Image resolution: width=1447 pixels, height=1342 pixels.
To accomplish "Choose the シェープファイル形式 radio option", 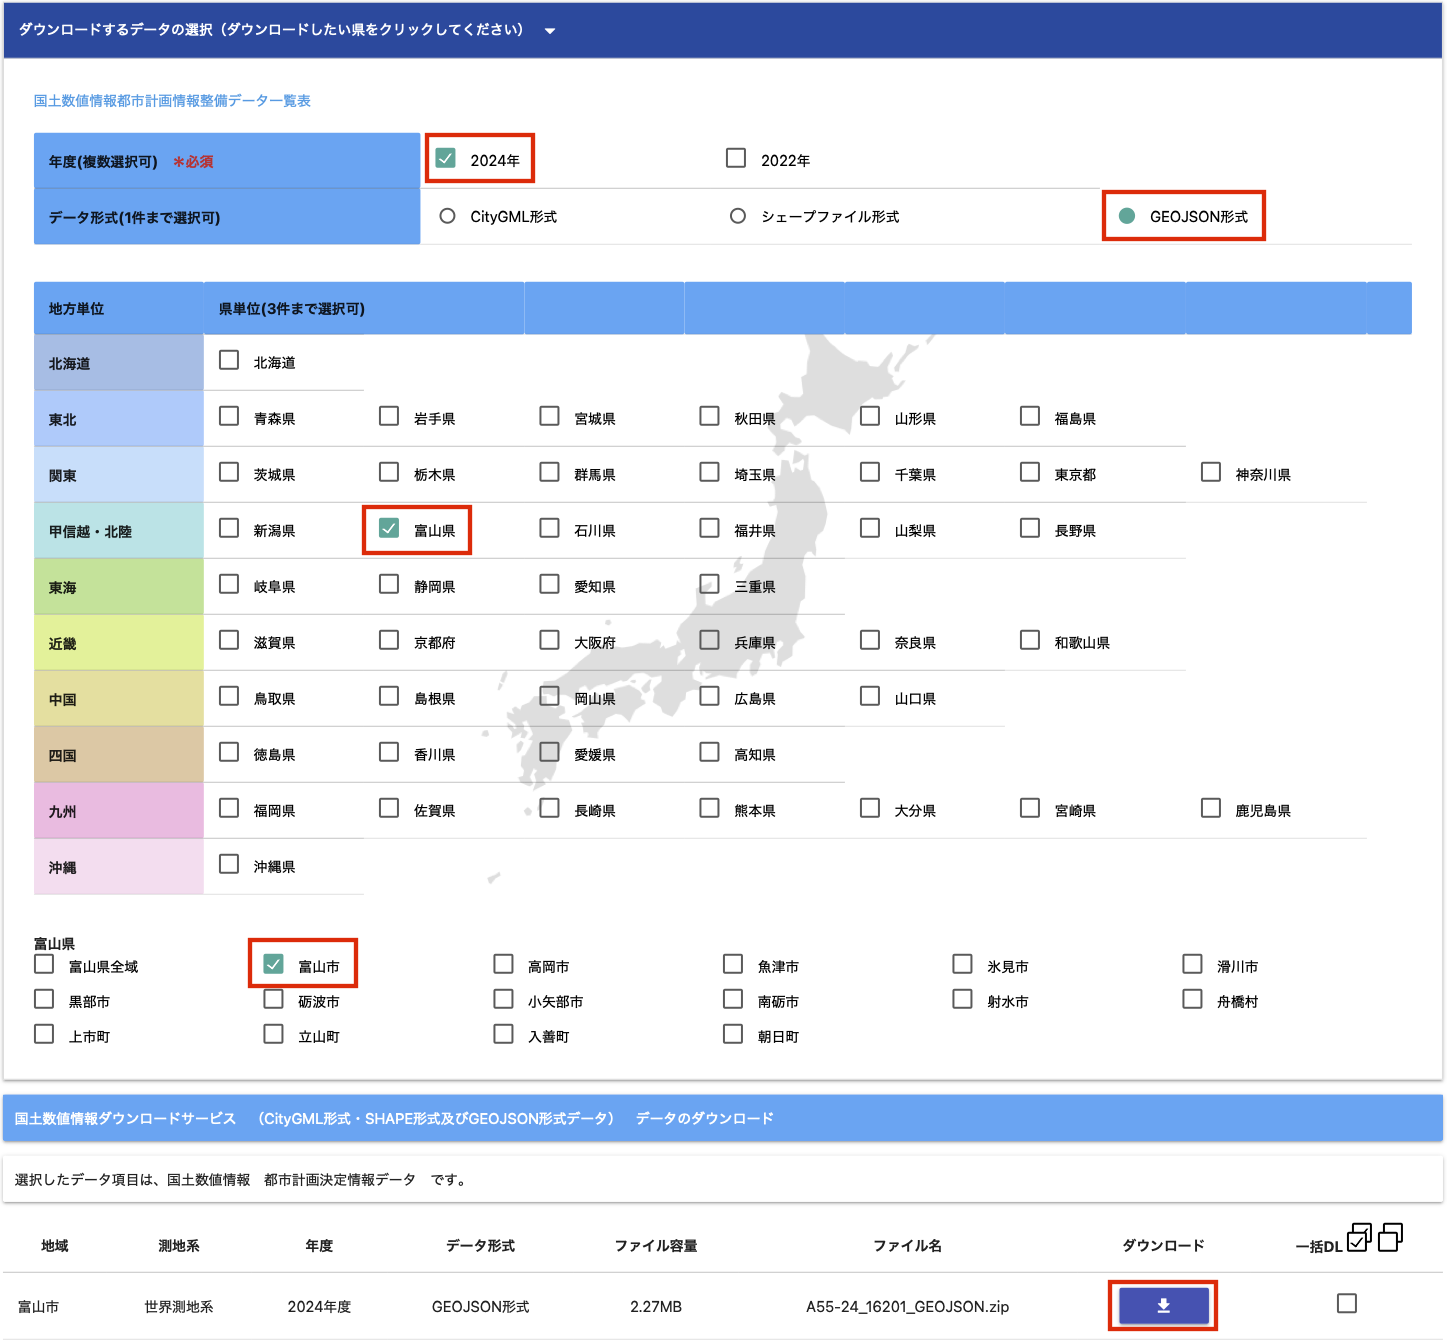I will point(738,216).
